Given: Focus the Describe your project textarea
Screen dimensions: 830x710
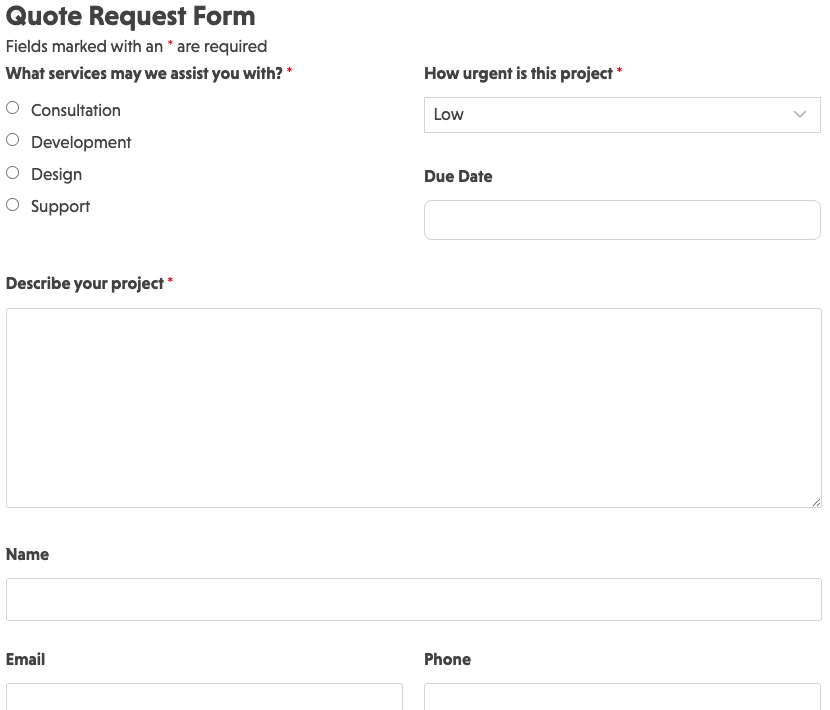Looking at the screenshot, I should pos(413,407).
